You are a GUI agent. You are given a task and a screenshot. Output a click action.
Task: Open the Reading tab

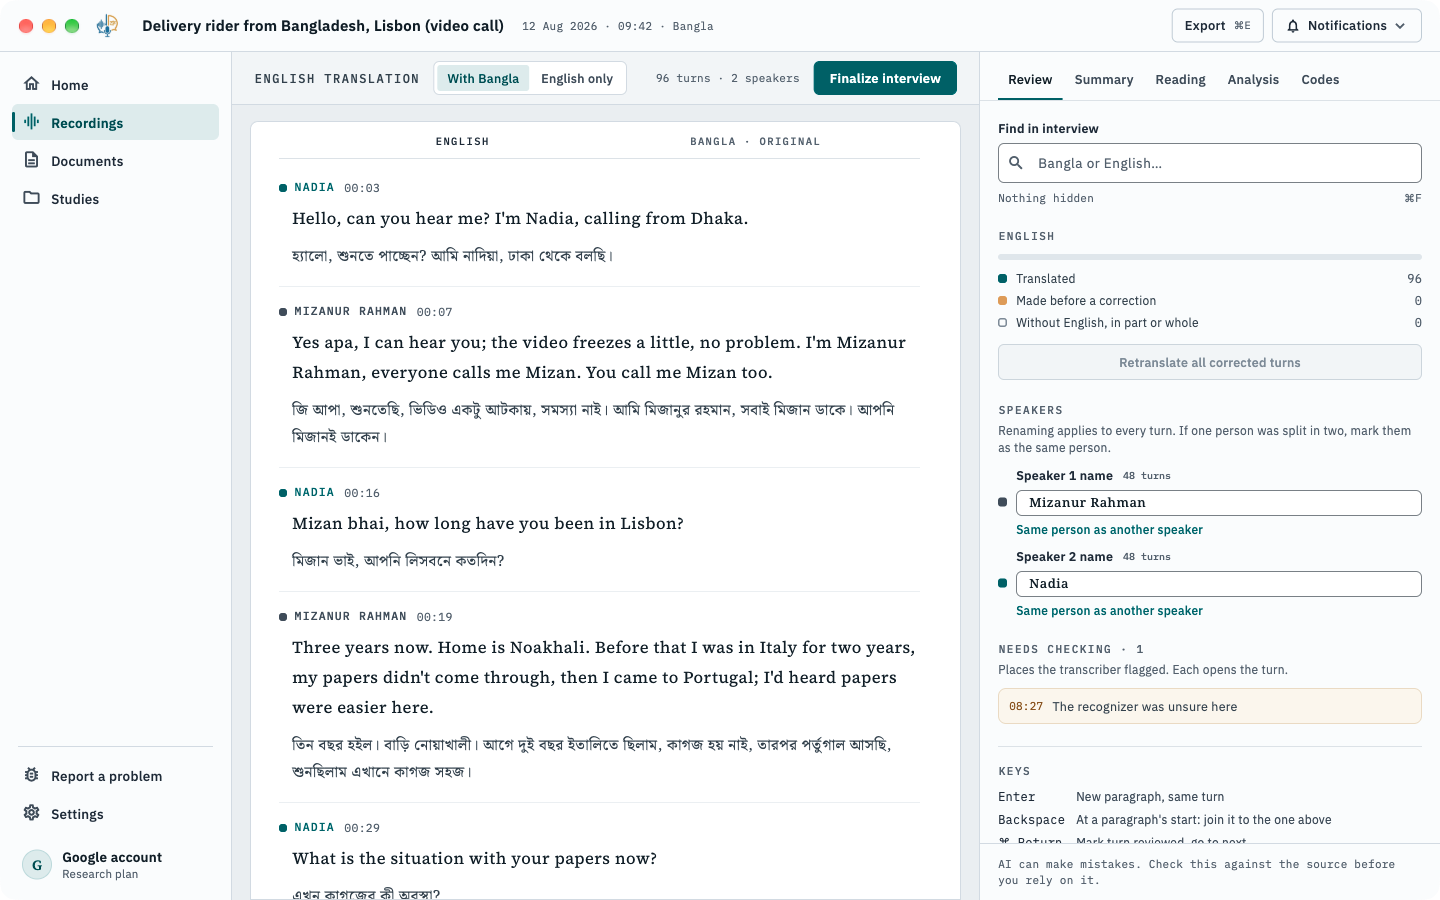click(x=1180, y=80)
